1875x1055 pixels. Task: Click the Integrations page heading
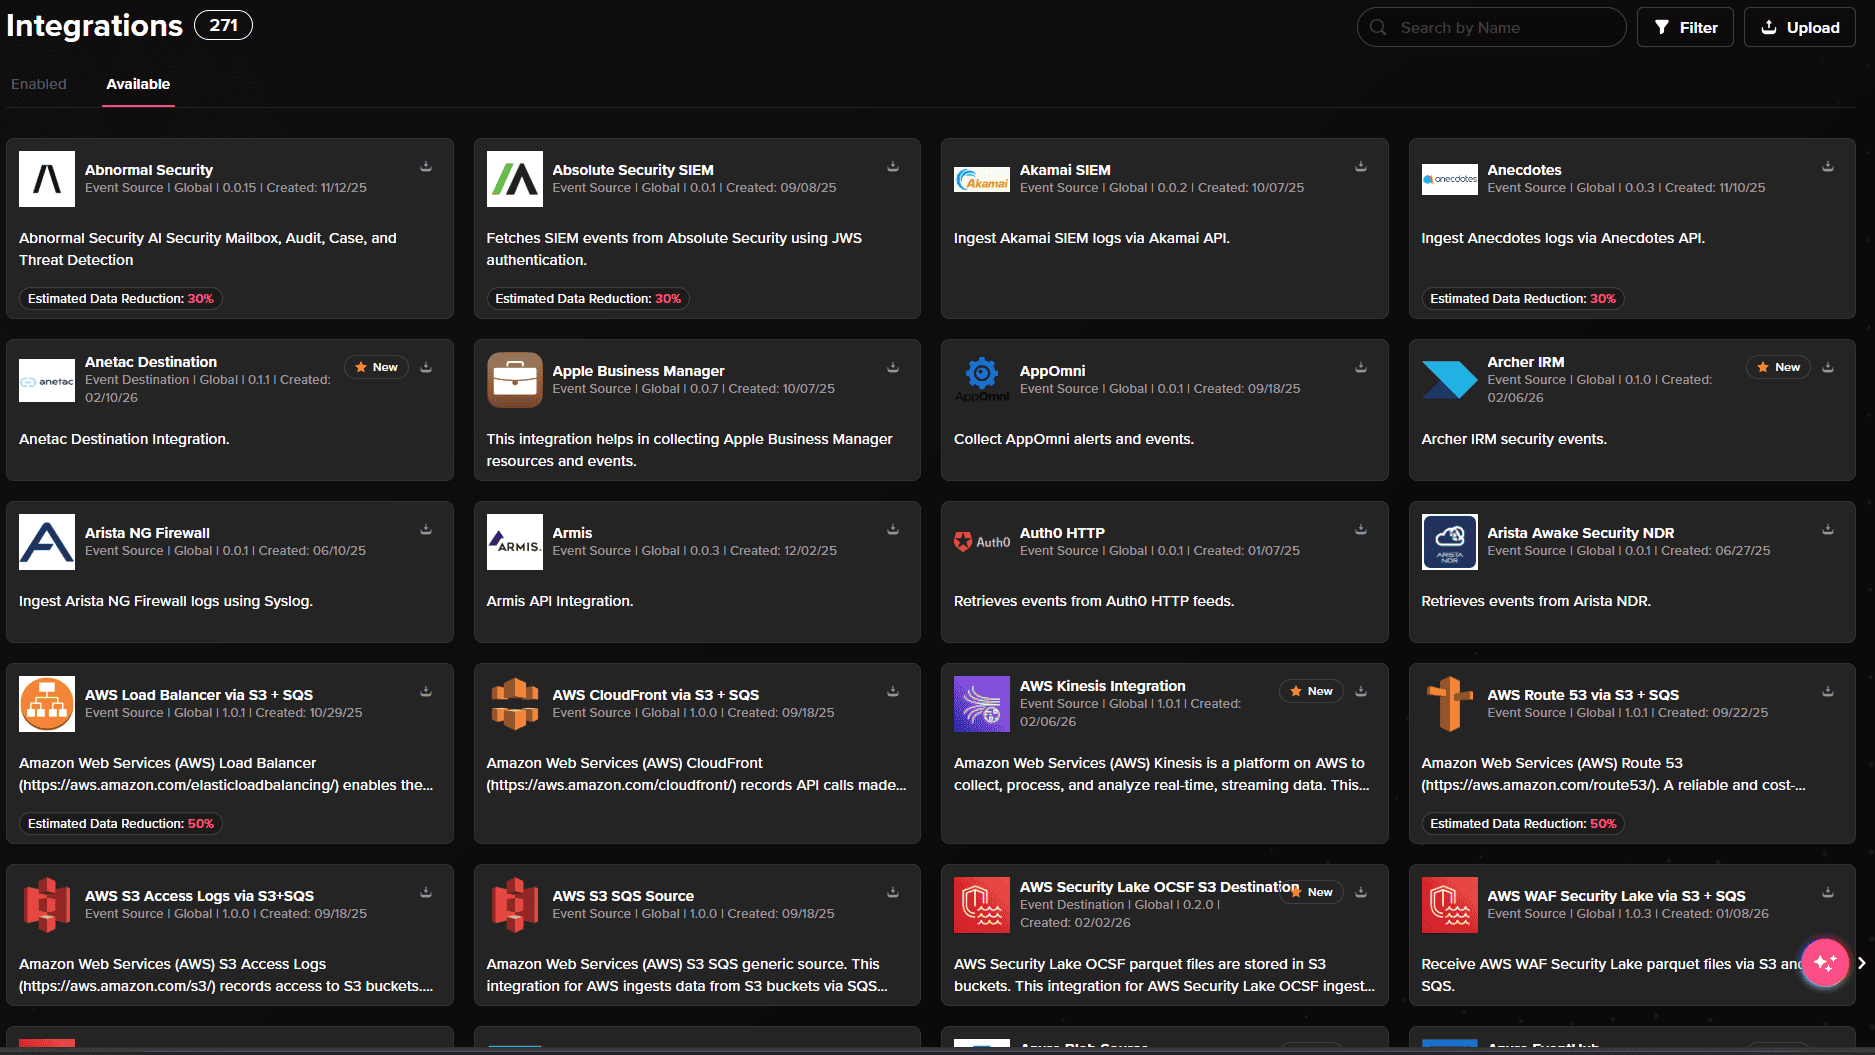tap(95, 25)
